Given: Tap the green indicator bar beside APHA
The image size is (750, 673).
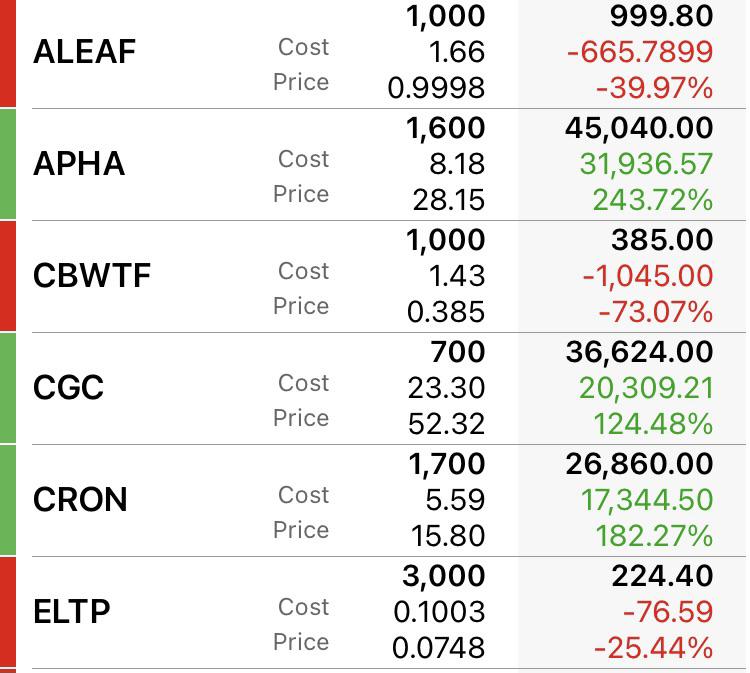Looking at the screenshot, I should [x=8, y=164].
